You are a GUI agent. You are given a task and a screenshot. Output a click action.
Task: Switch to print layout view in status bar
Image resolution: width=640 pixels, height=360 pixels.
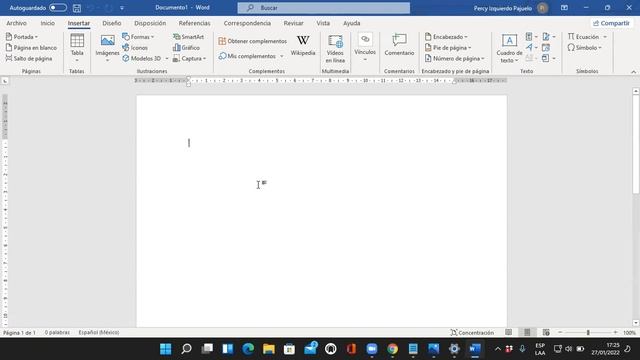coord(527,333)
